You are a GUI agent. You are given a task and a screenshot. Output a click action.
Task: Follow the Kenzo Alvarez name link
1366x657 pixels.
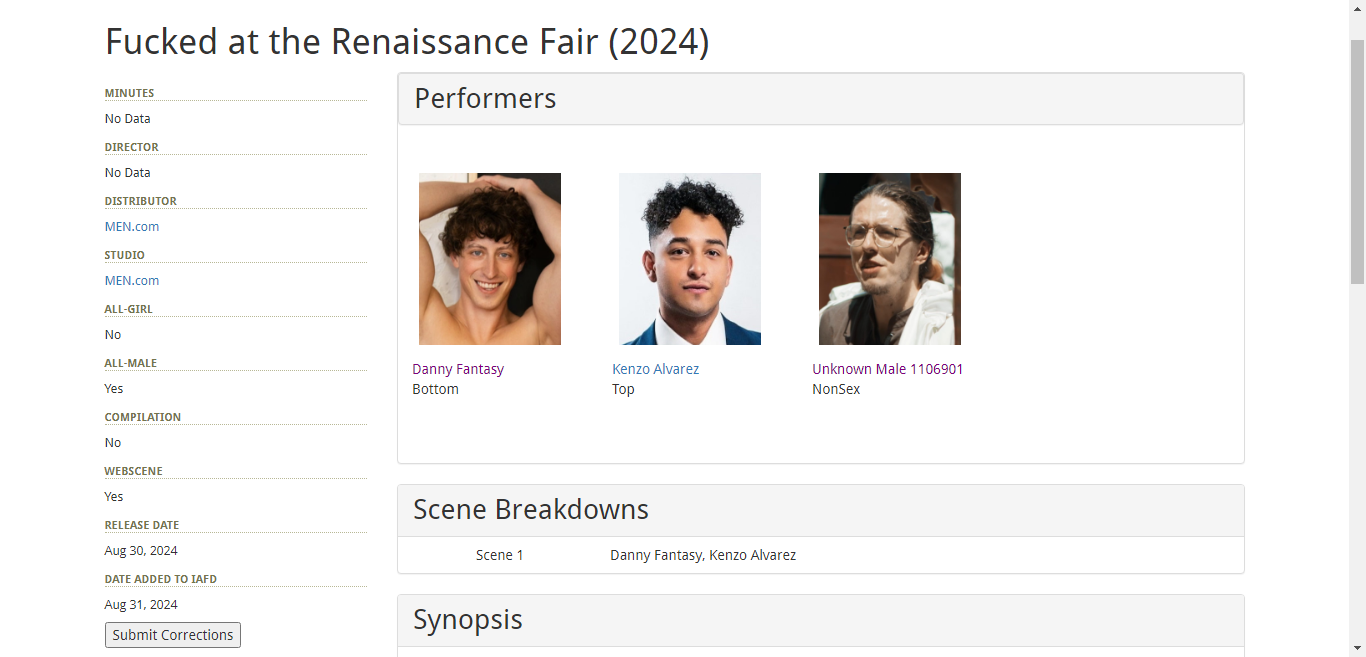pos(655,369)
